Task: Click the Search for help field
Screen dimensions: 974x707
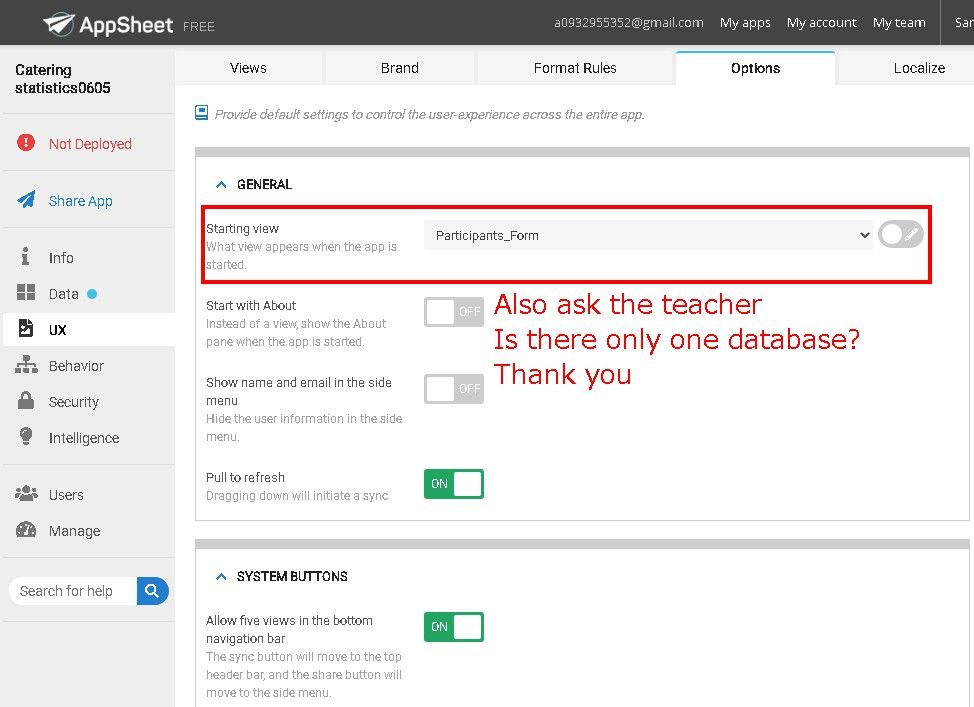Action: (73, 591)
